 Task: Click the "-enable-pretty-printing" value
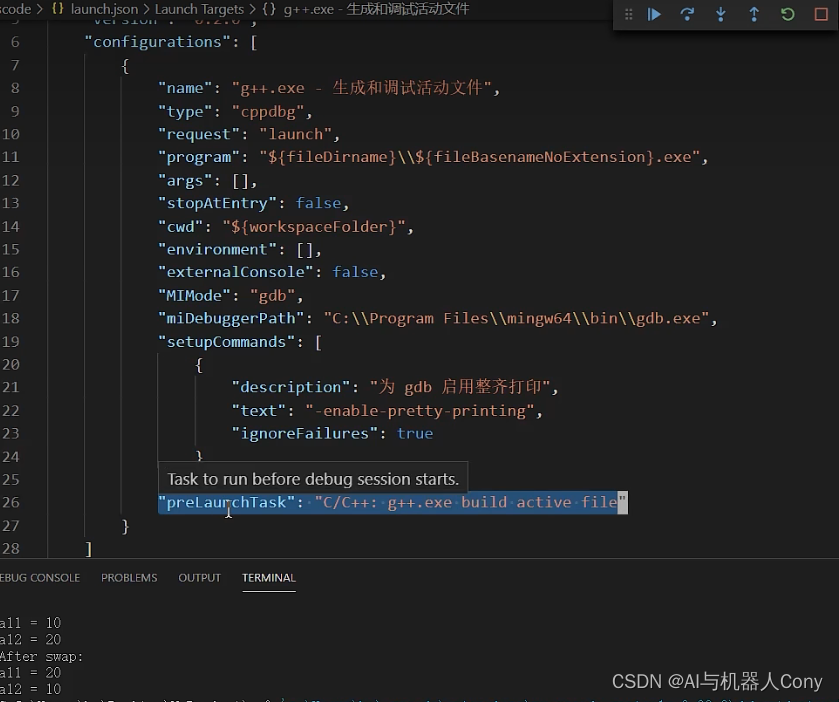(420, 410)
